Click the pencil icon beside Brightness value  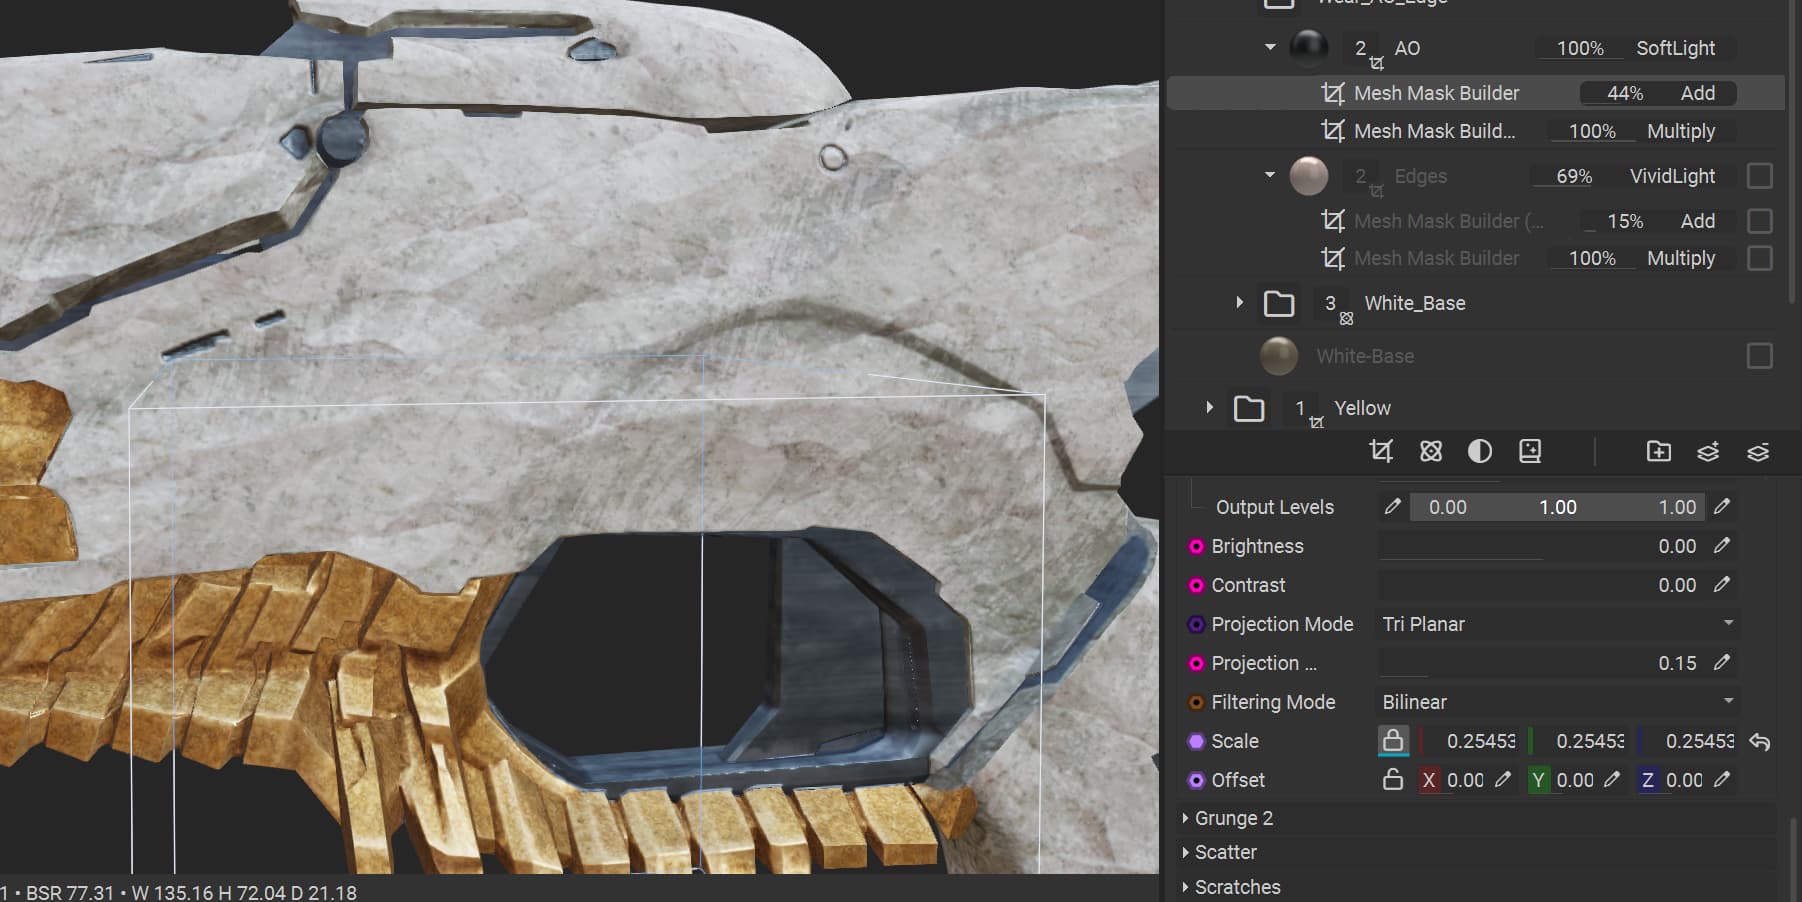pos(1721,546)
